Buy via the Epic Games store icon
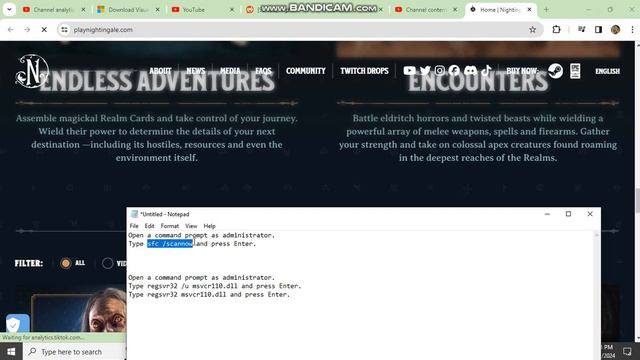The image size is (640, 360). [575, 71]
